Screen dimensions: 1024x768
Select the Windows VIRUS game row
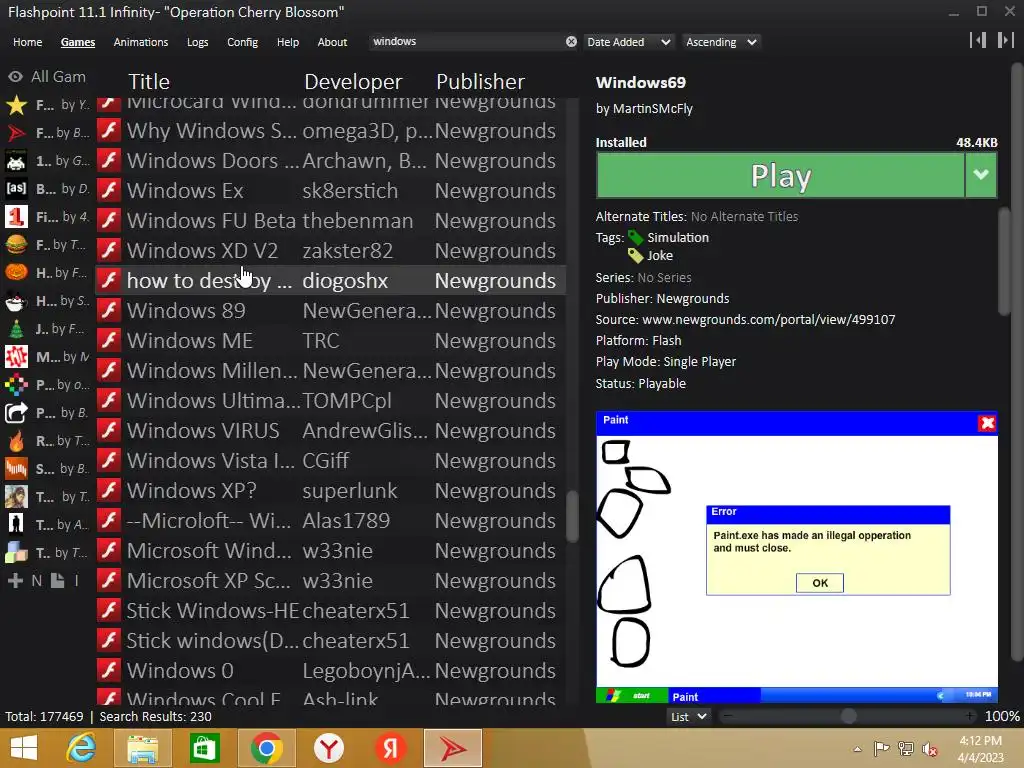pyautogui.click(x=330, y=430)
